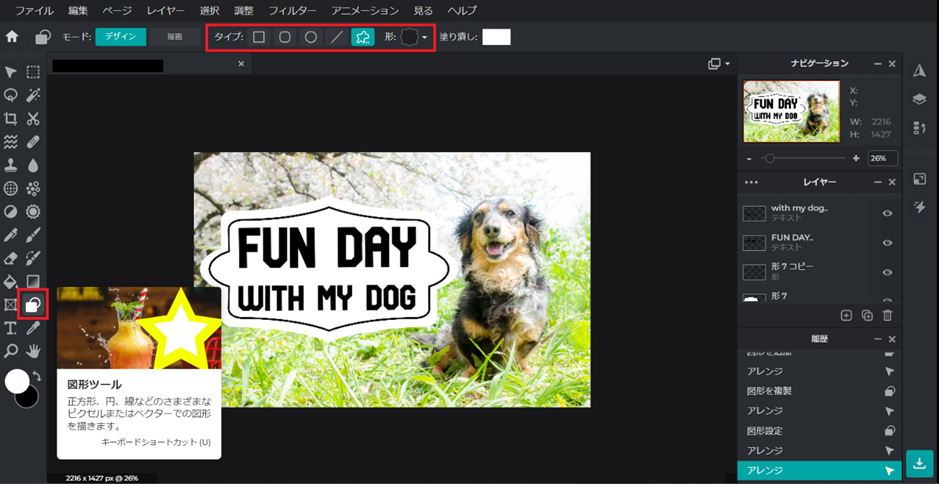This screenshot has width=939, height=484.
Task: Choose the rounded rectangle shape type
Action: (285, 37)
